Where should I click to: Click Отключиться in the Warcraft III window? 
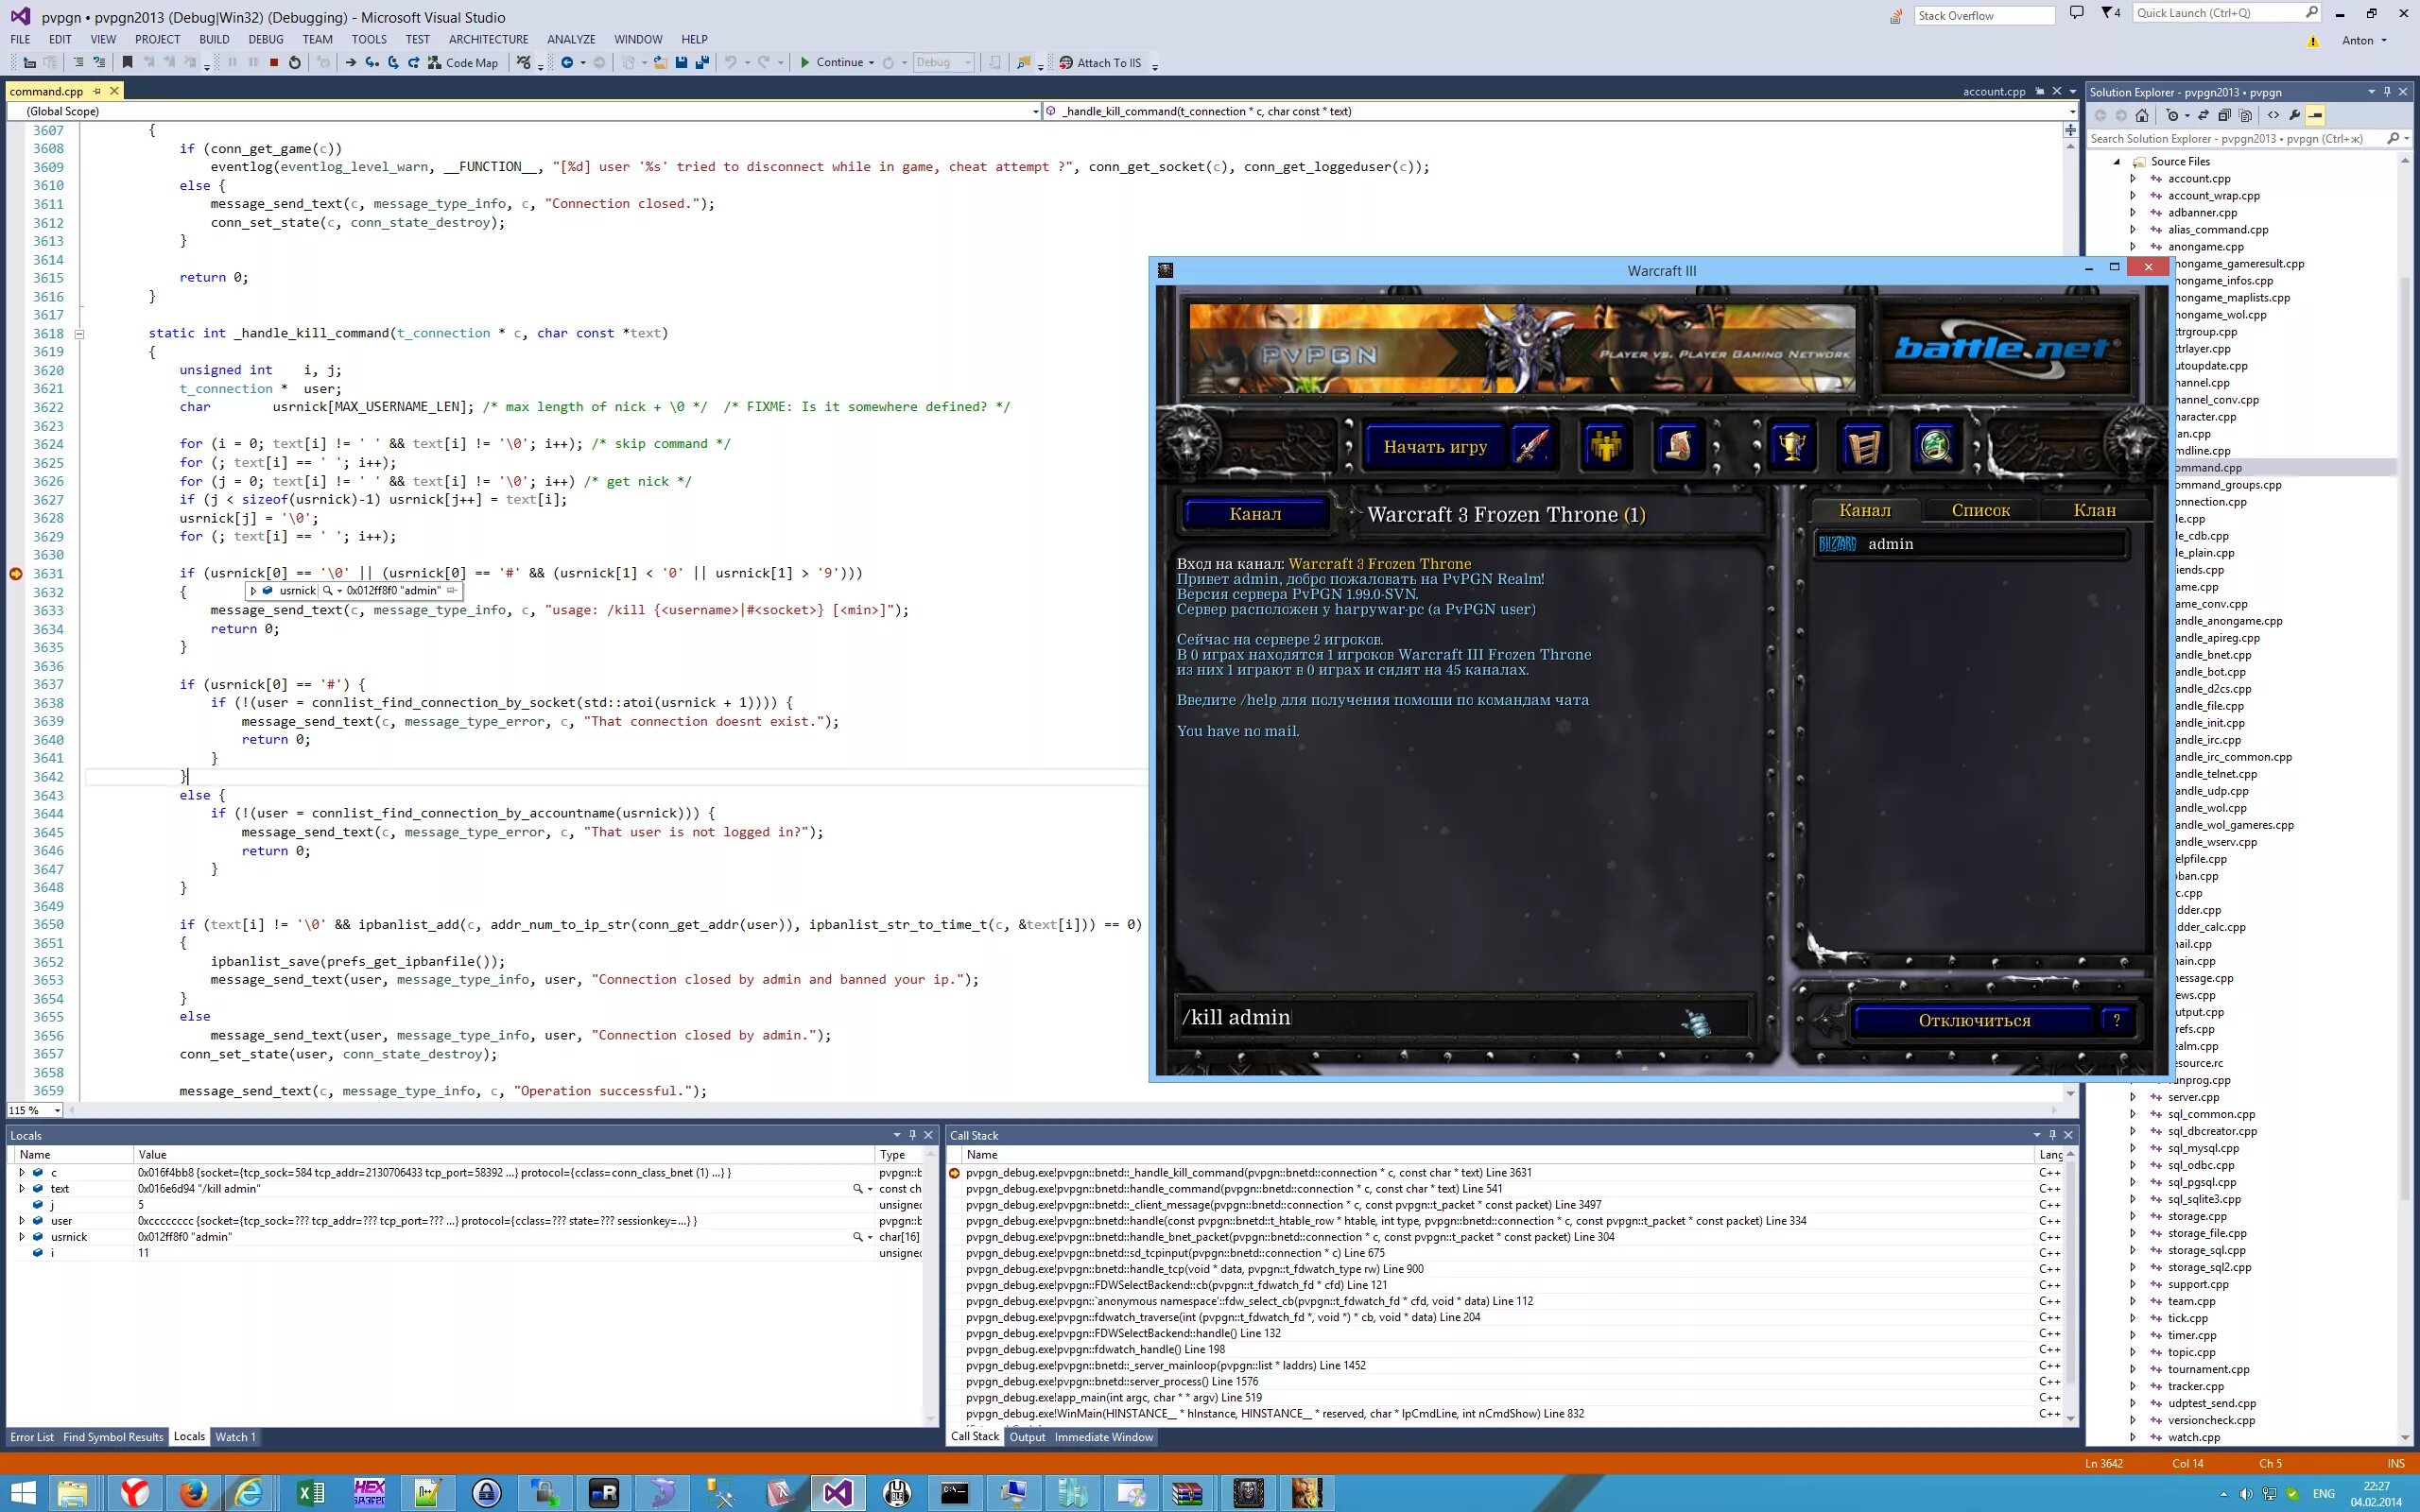1973,1020
